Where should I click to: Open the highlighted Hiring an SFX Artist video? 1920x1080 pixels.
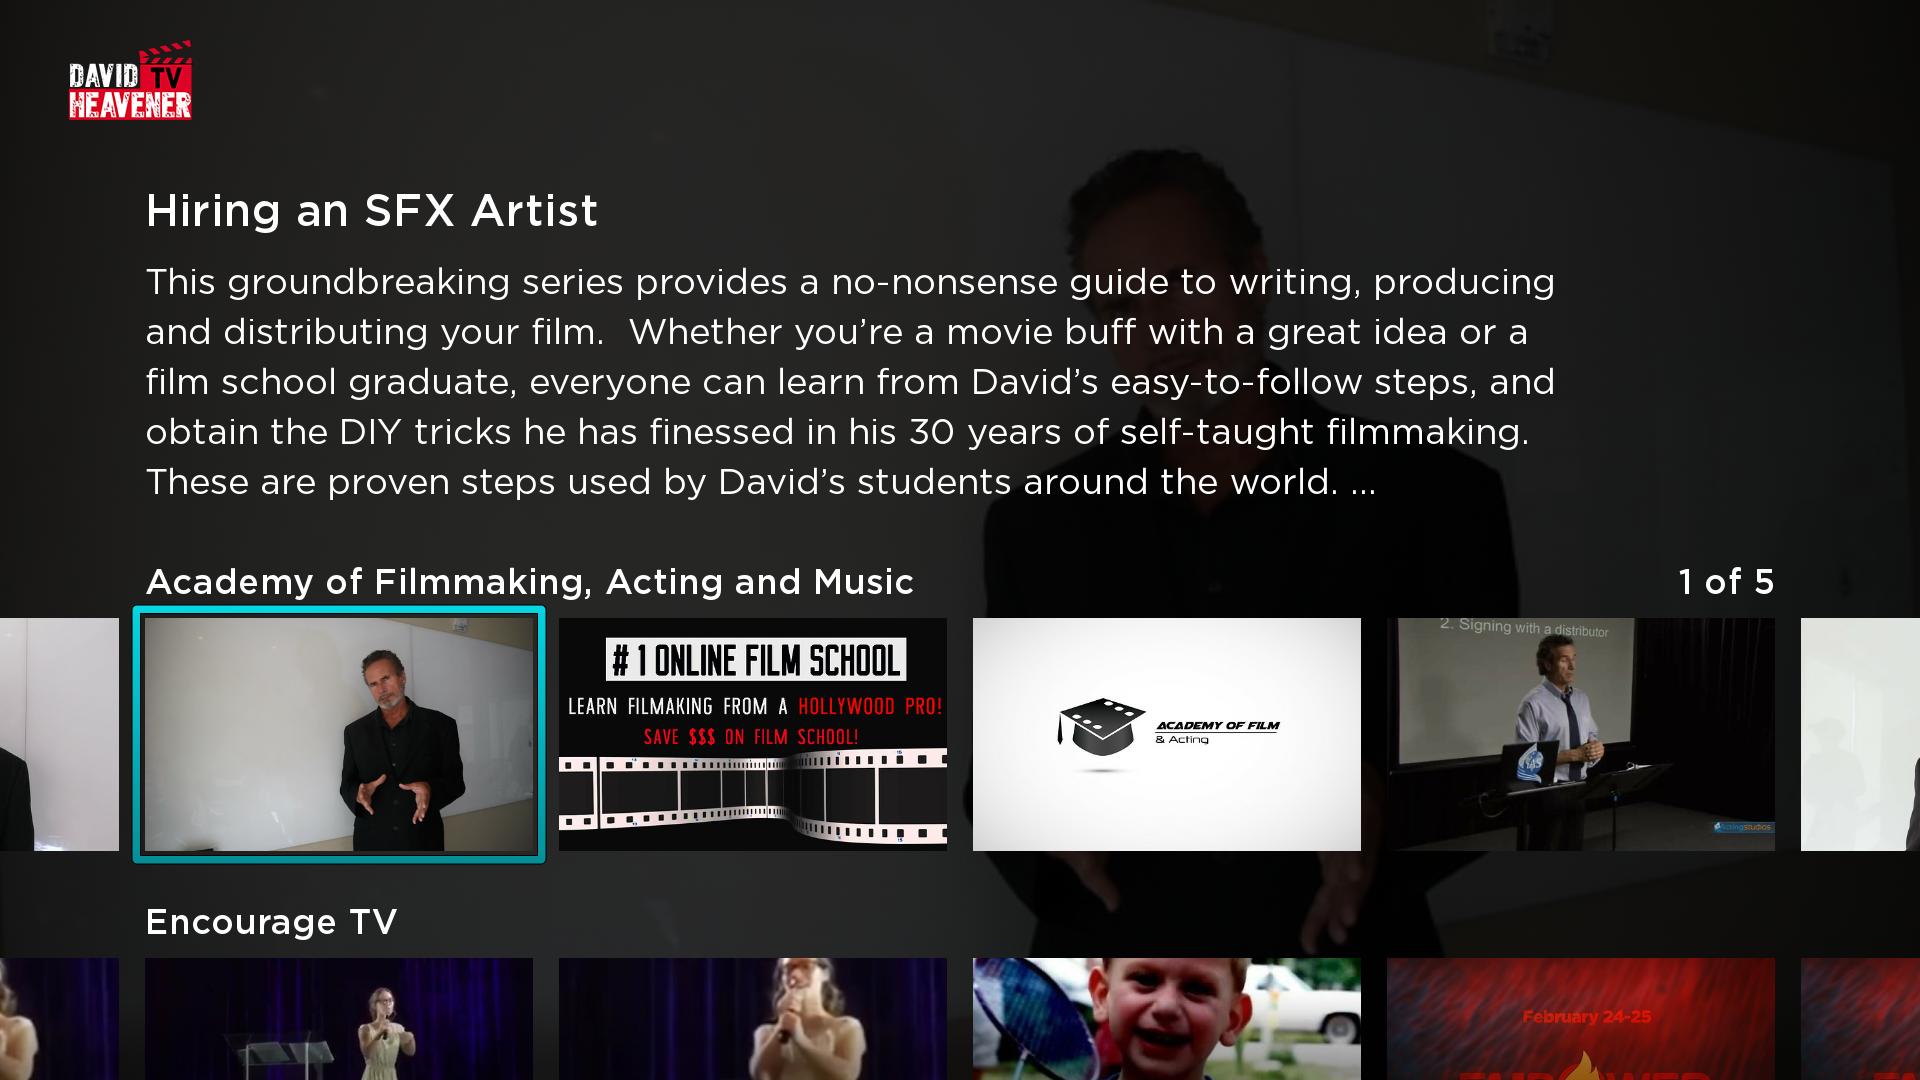pos(339,734)
